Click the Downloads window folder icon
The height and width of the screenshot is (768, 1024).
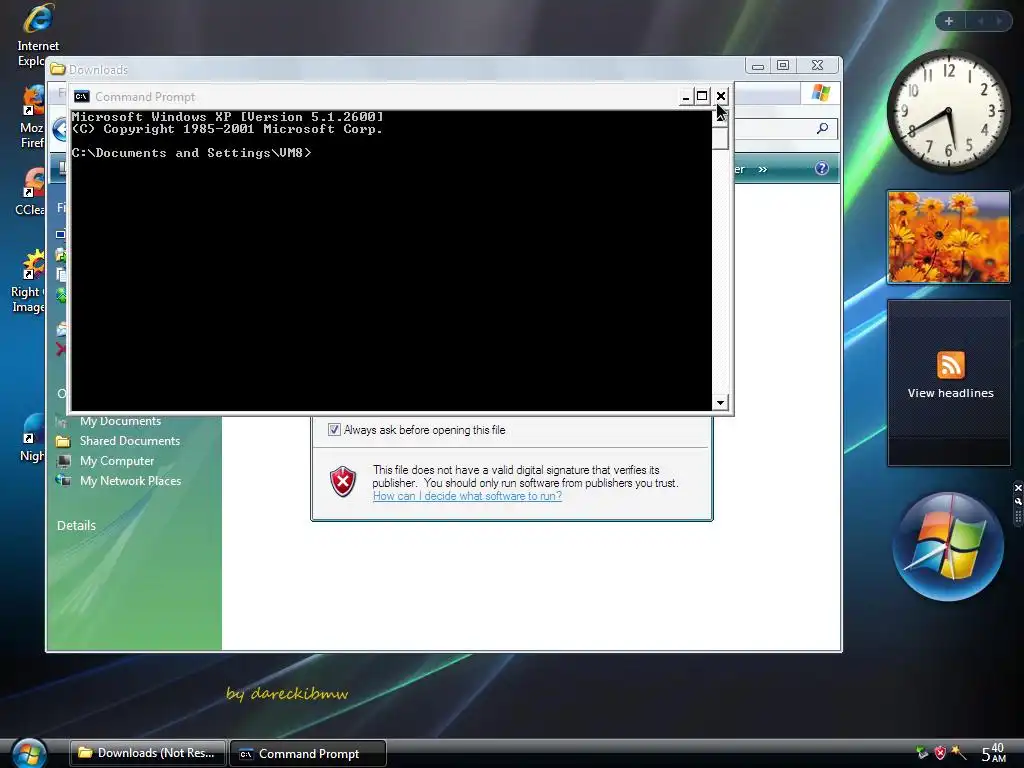coord(58,69)
